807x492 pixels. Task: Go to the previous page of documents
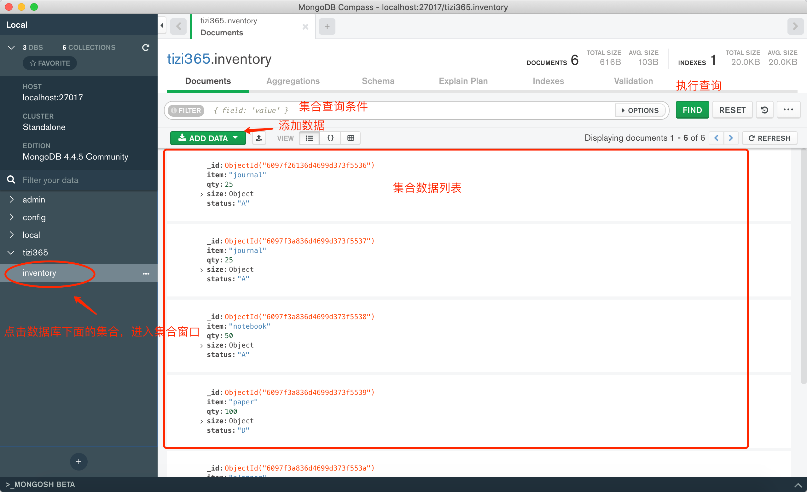[x=716, y=138]
